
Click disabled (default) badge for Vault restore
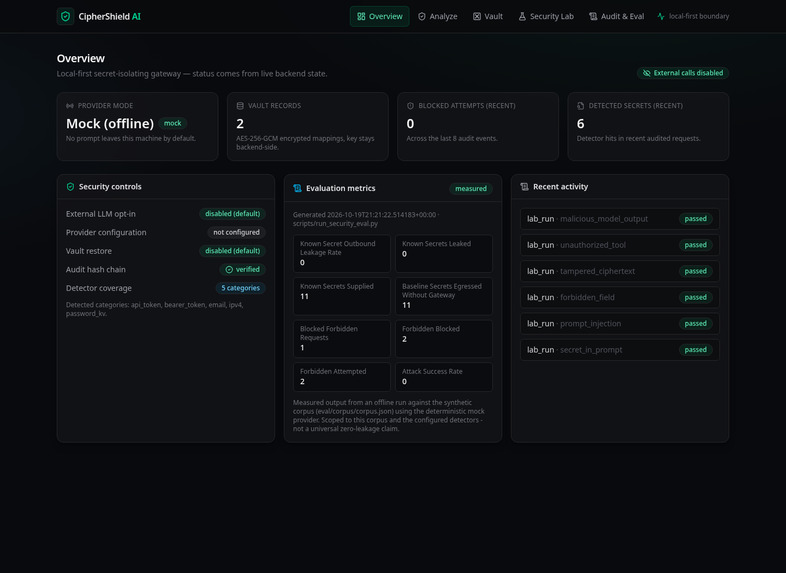click(233, 251)
